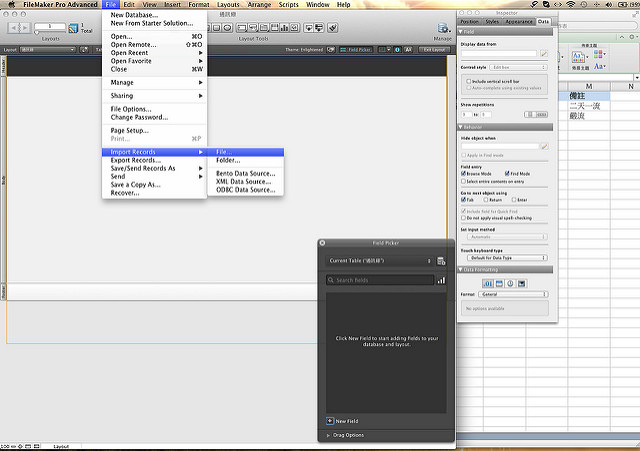Click the Excel themes Aa icon in ribbon
Screen dimensions: 640x451
click(x=578, y=57)
